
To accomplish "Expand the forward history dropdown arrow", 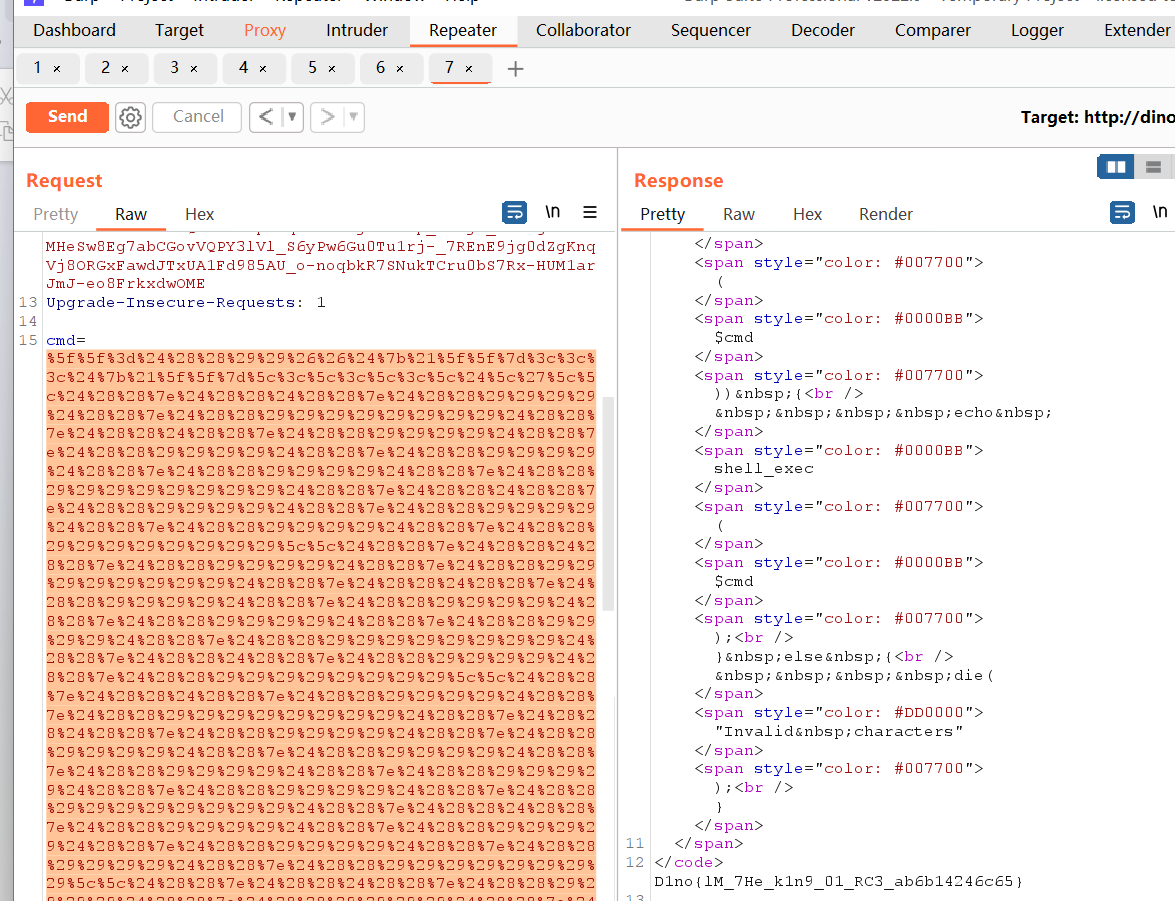I will 353,117.
